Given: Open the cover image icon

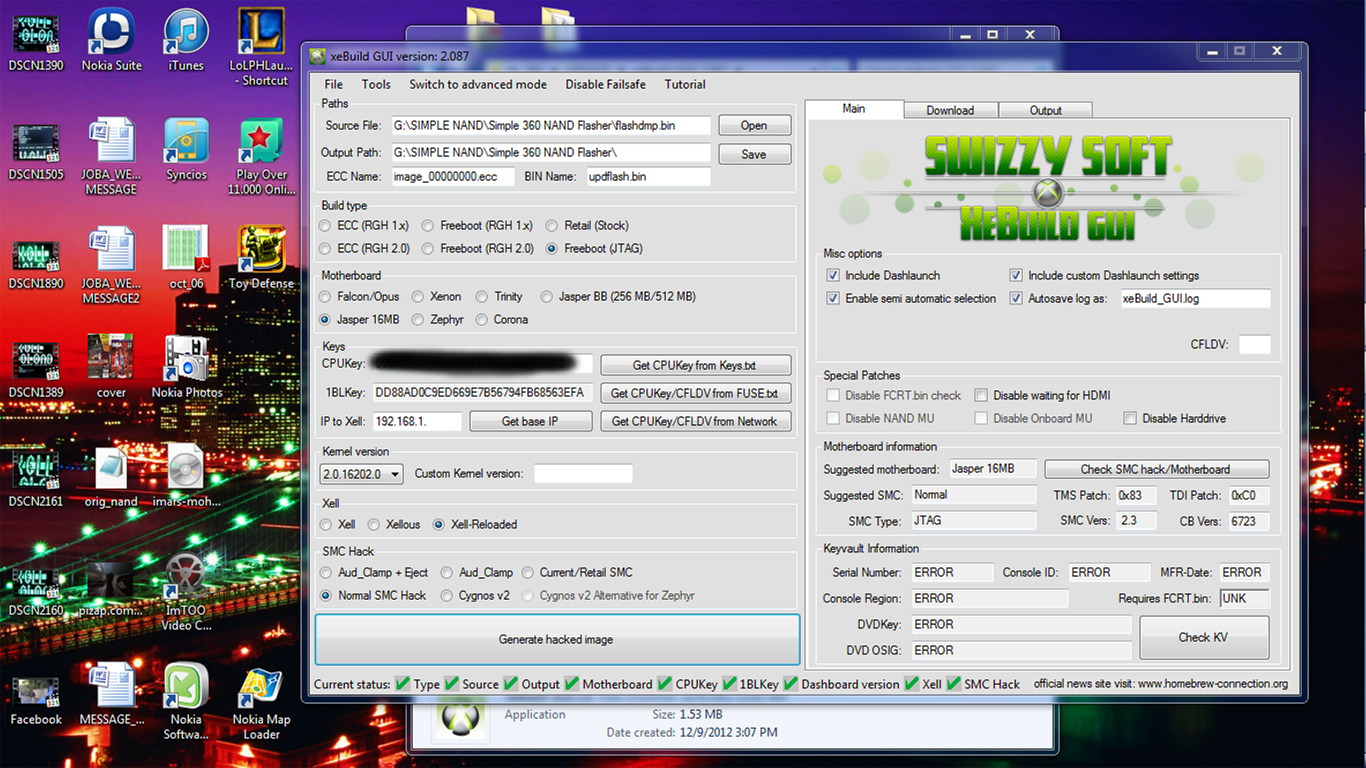Looking at the screenshot, I should coord(111,367).
